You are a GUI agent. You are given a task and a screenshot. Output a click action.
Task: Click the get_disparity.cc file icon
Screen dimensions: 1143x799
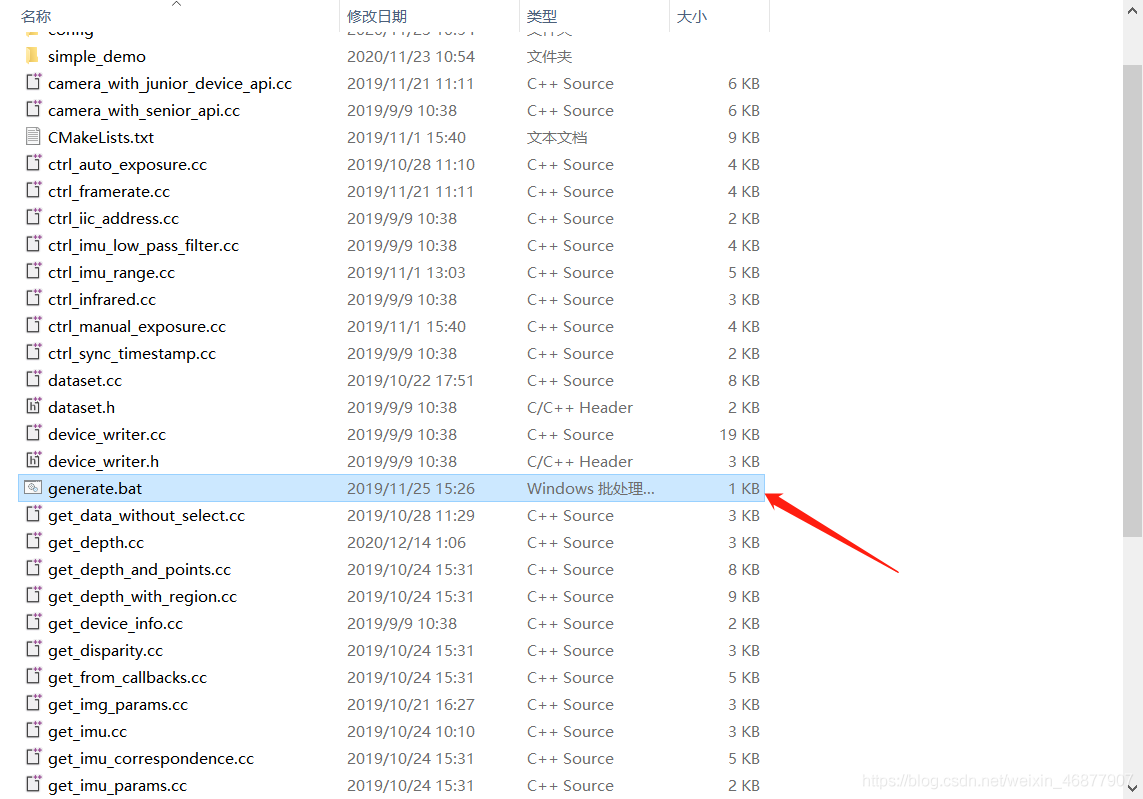click(x=34, y=649)
